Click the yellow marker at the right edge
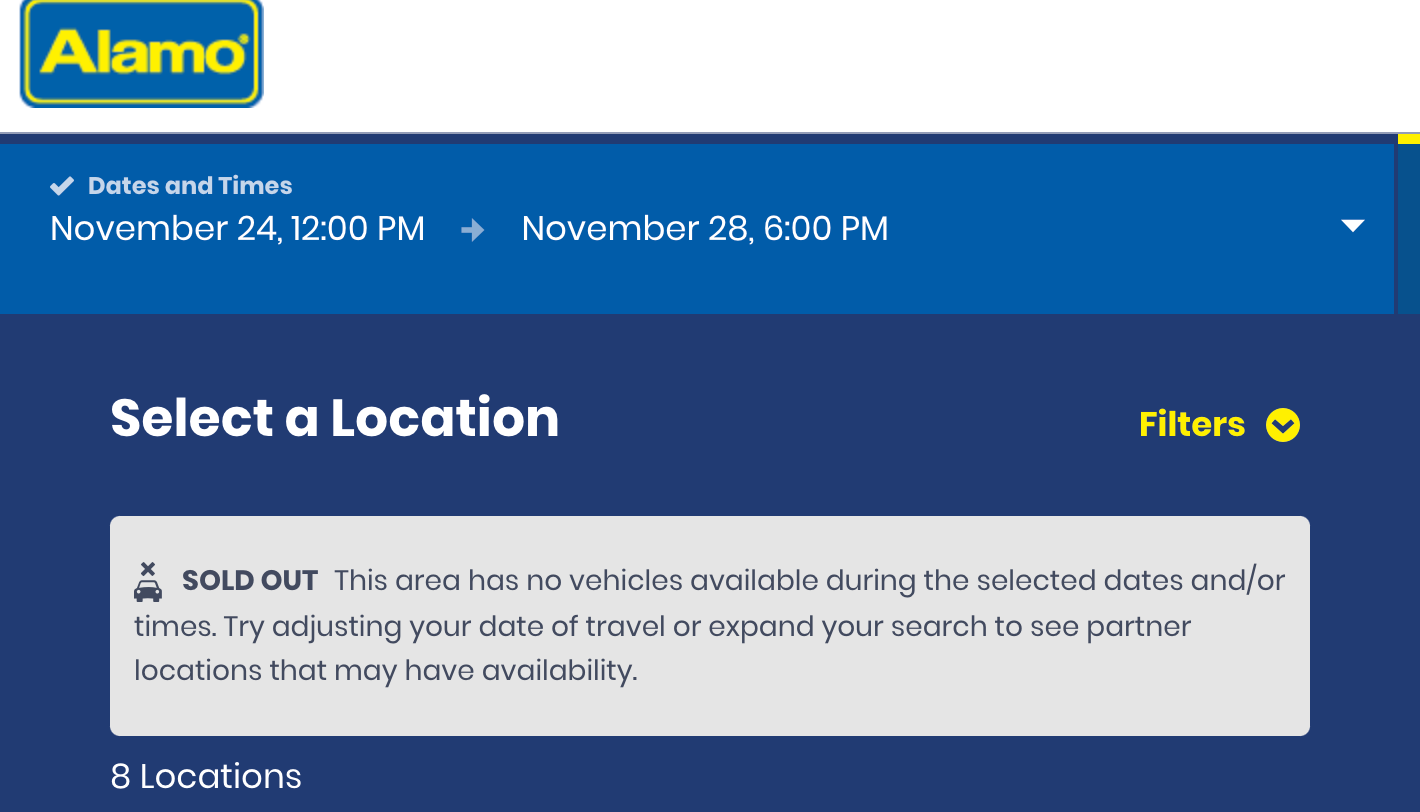This screenshot has width=1420, height=812. tap(1408, 139)
